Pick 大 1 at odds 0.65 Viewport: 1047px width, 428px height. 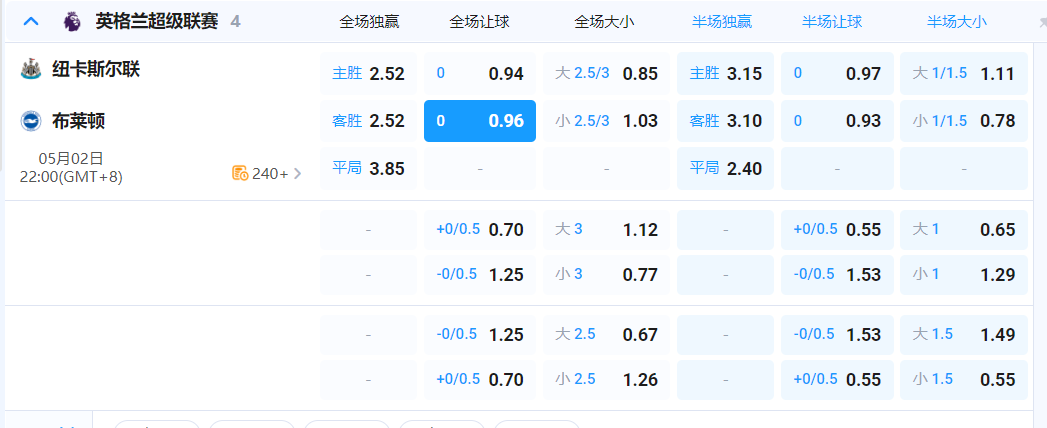964,230
